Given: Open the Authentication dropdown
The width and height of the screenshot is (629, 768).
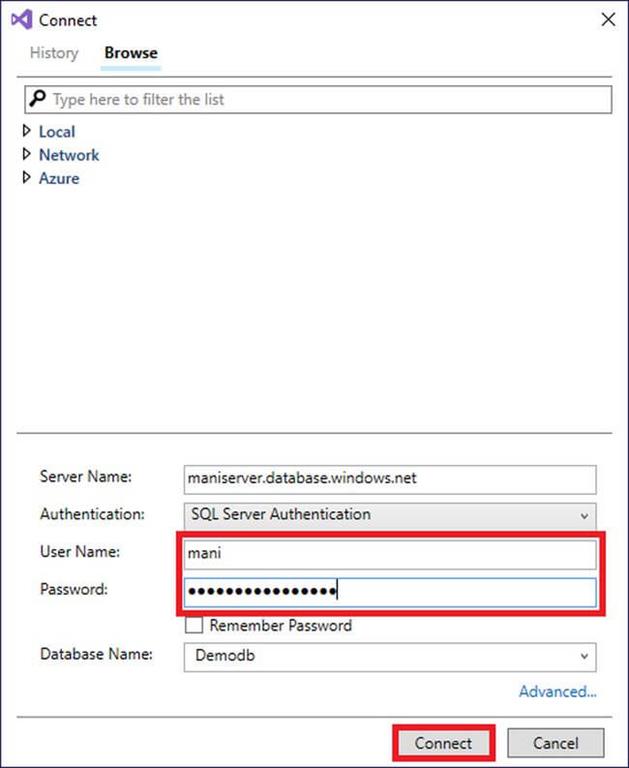Looking at the screenshot, I should click(390, 515).
